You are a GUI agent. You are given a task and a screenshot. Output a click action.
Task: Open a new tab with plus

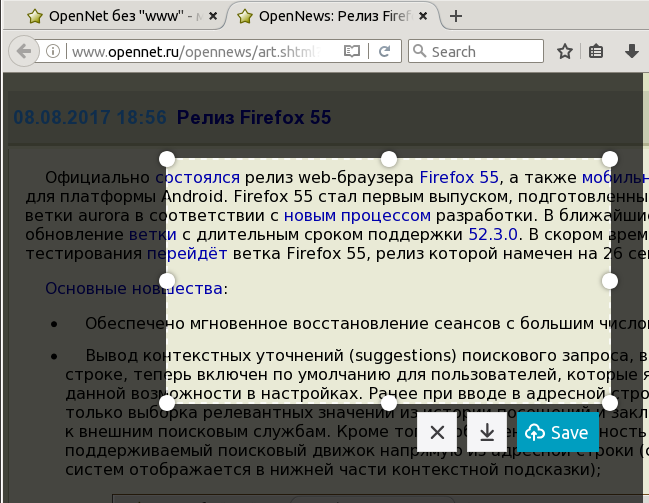pyautogui.click(x=456, y=16)
